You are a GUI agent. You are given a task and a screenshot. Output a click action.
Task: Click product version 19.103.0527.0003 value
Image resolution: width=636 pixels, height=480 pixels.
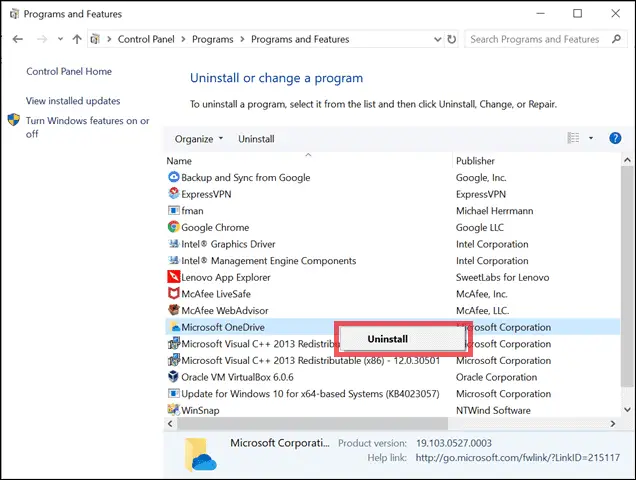453,443
